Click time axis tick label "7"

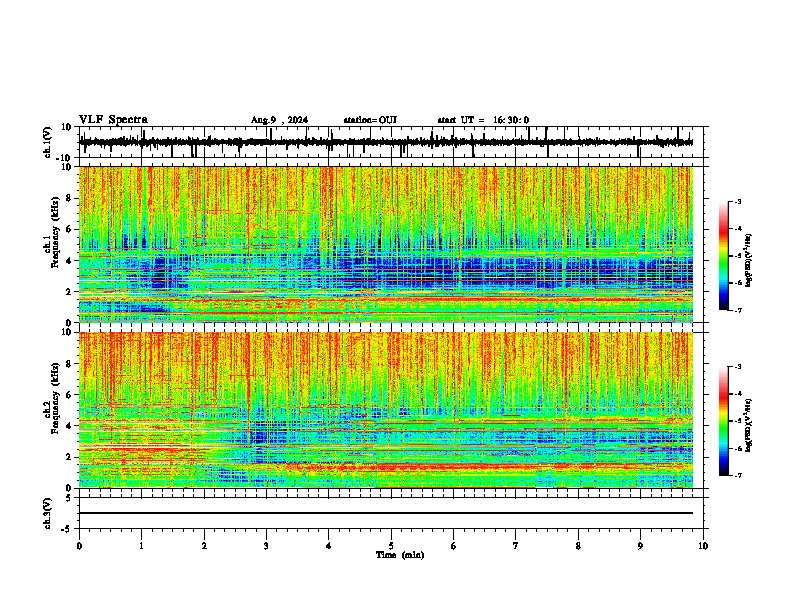tap(516, 546)
